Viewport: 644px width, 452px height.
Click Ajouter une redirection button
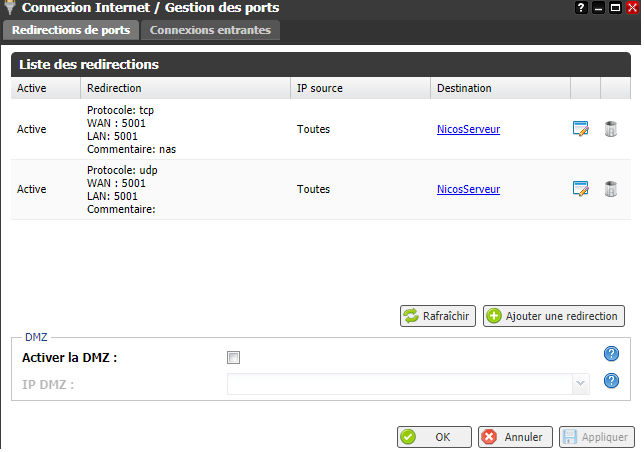click(x=554, y=316)
